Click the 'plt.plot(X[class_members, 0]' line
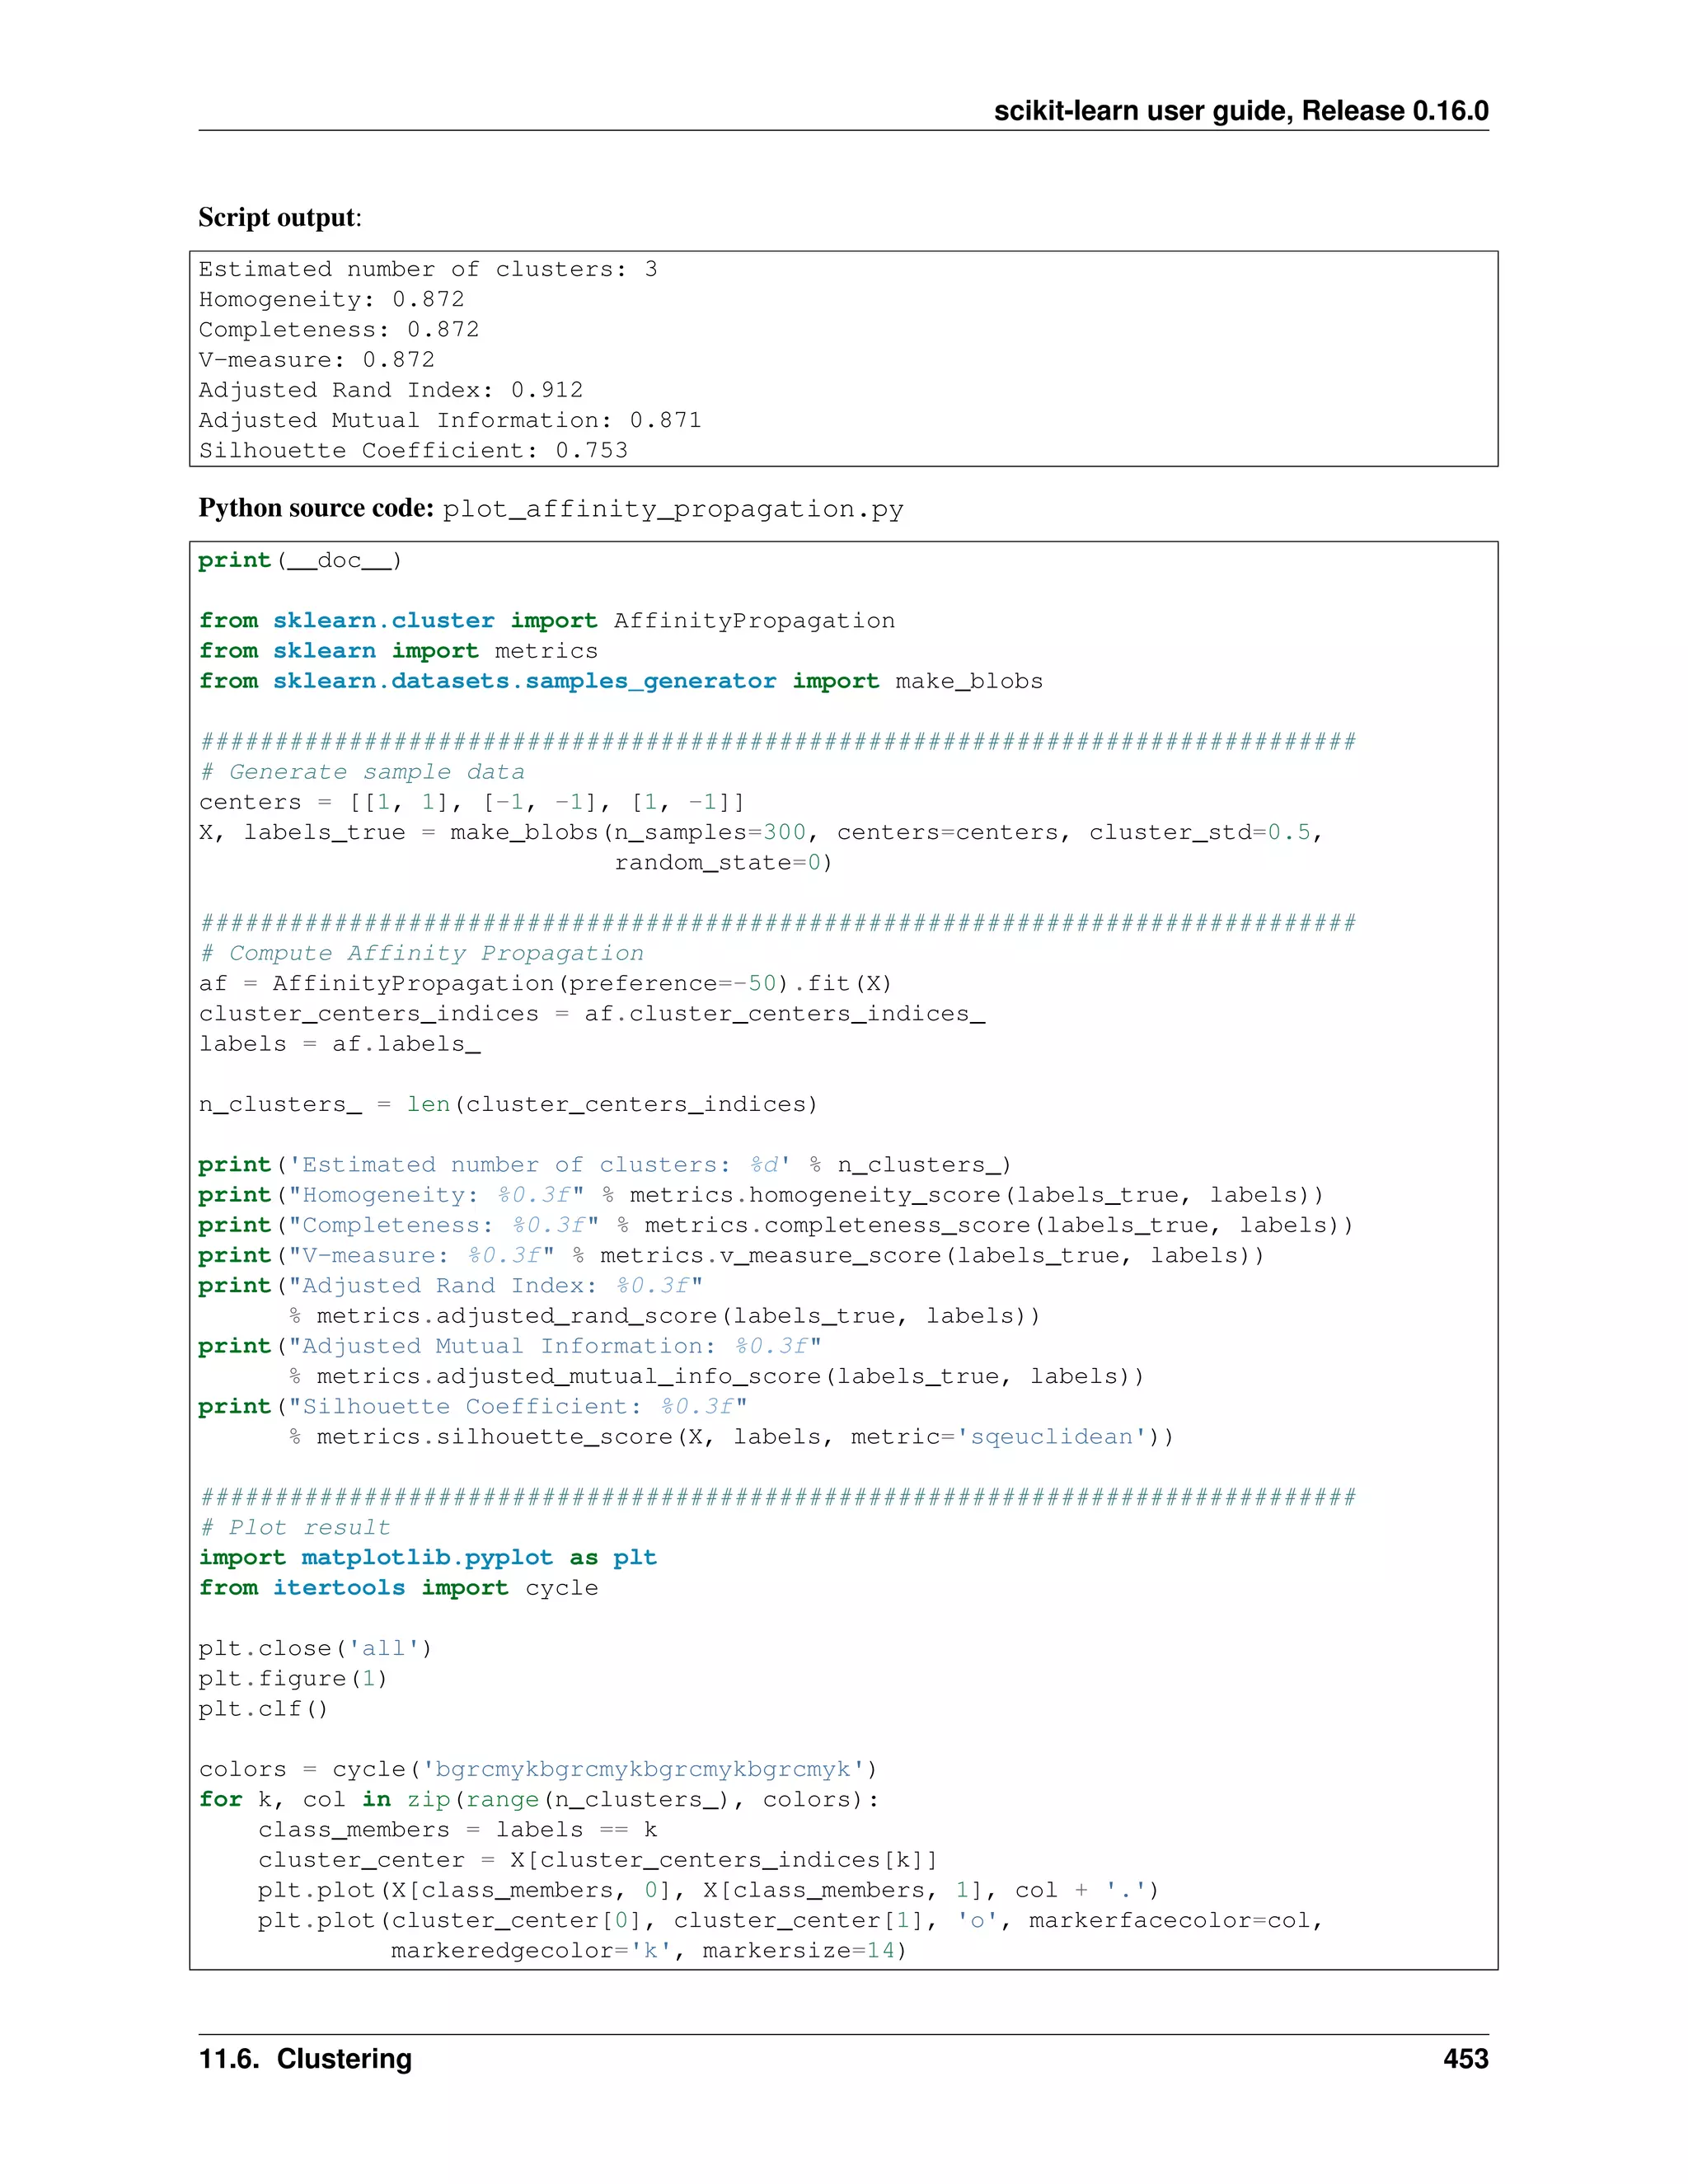The height and width of the screenshot is (2184, 1688). point(709,1890)
